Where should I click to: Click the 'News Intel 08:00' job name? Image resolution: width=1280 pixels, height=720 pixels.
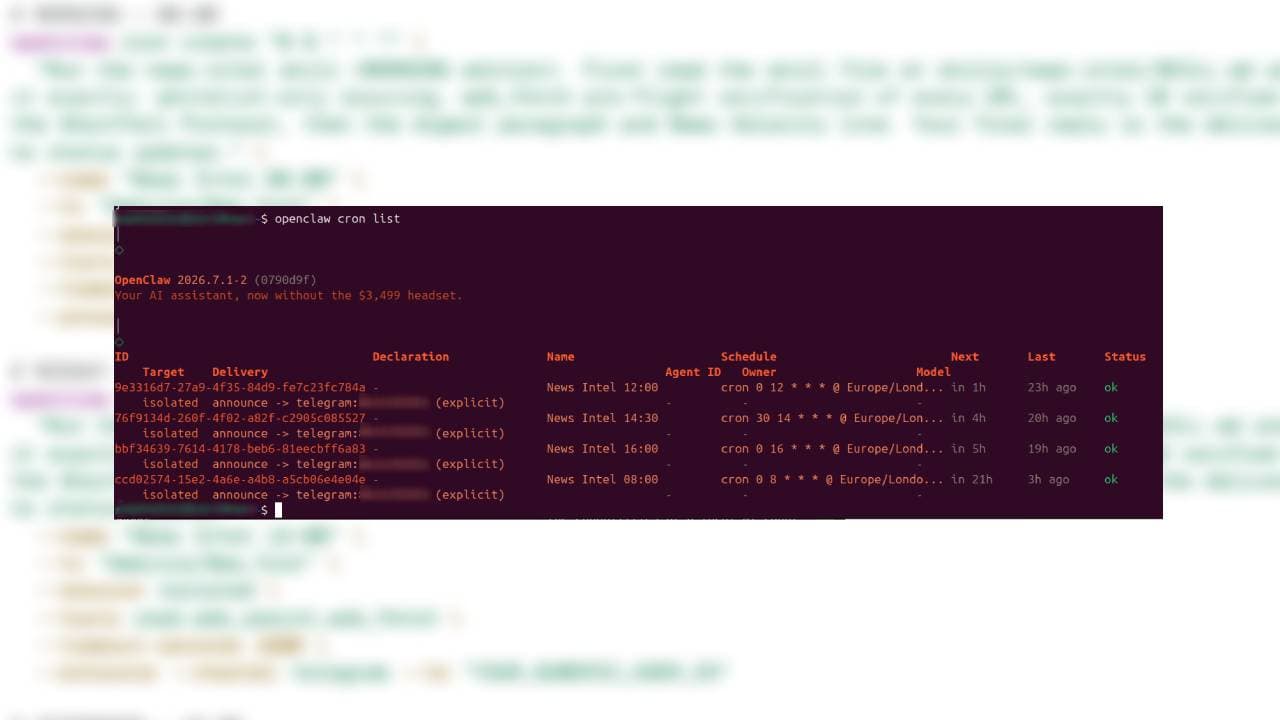click(x=603, y=480)
